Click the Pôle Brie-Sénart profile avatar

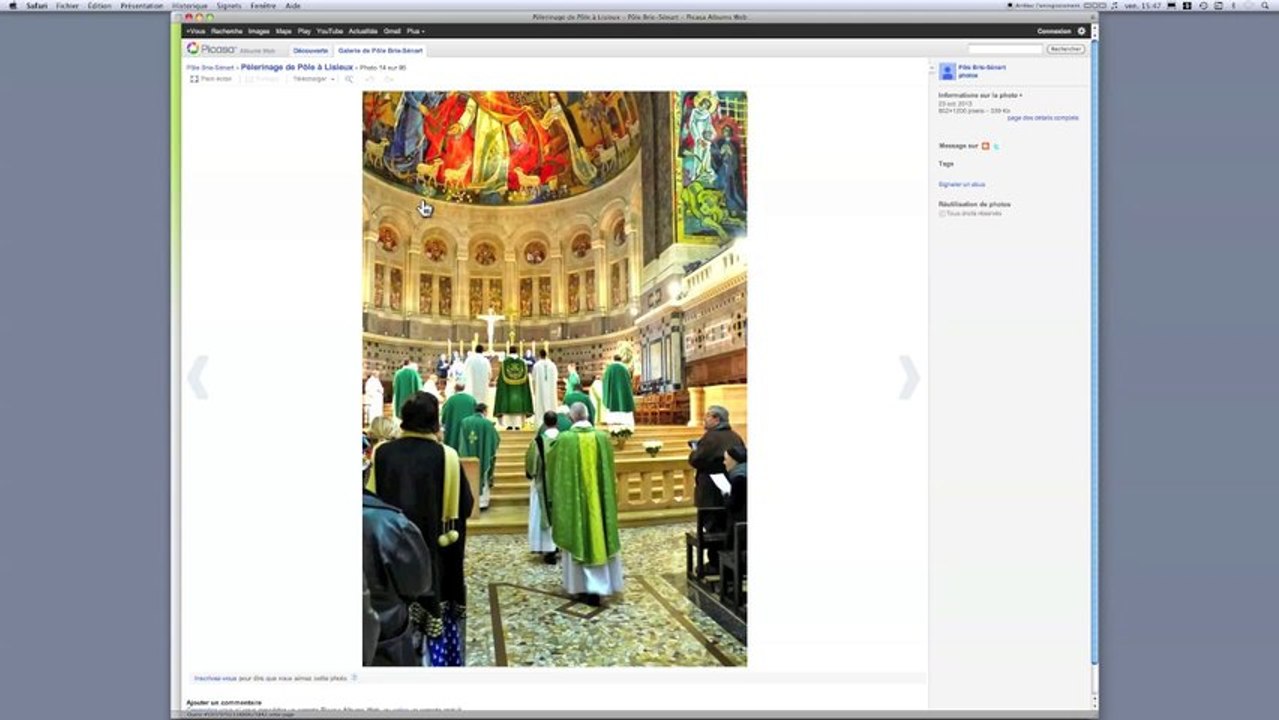[947, 71]
